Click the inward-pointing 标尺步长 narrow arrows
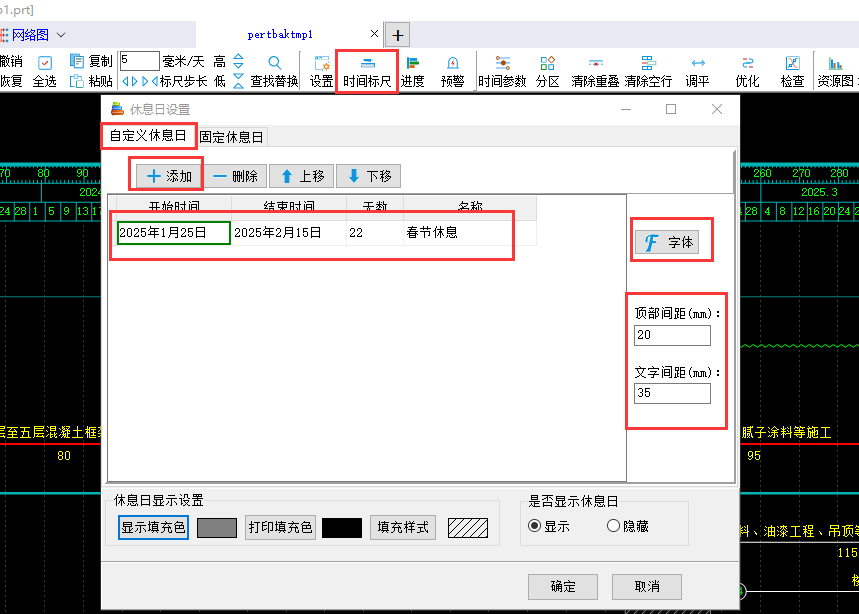 tap(150, 82)
